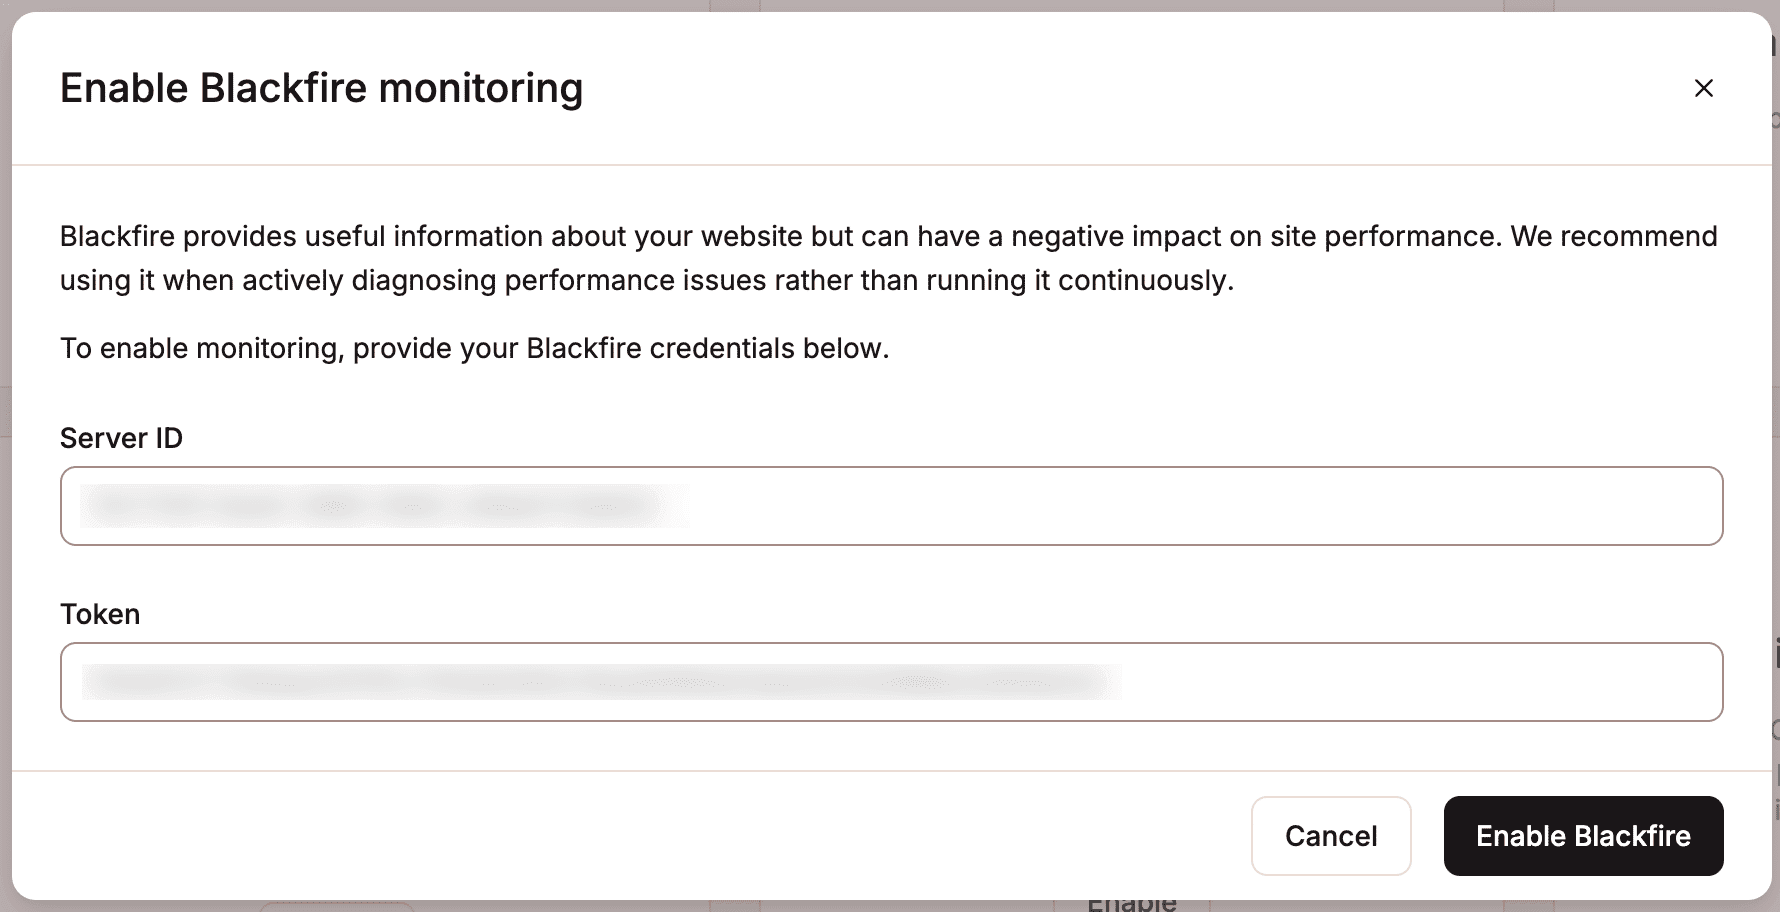The image size is (1780, 912).
Task: Focus the Server ID input field
Action: pos(890,506)
